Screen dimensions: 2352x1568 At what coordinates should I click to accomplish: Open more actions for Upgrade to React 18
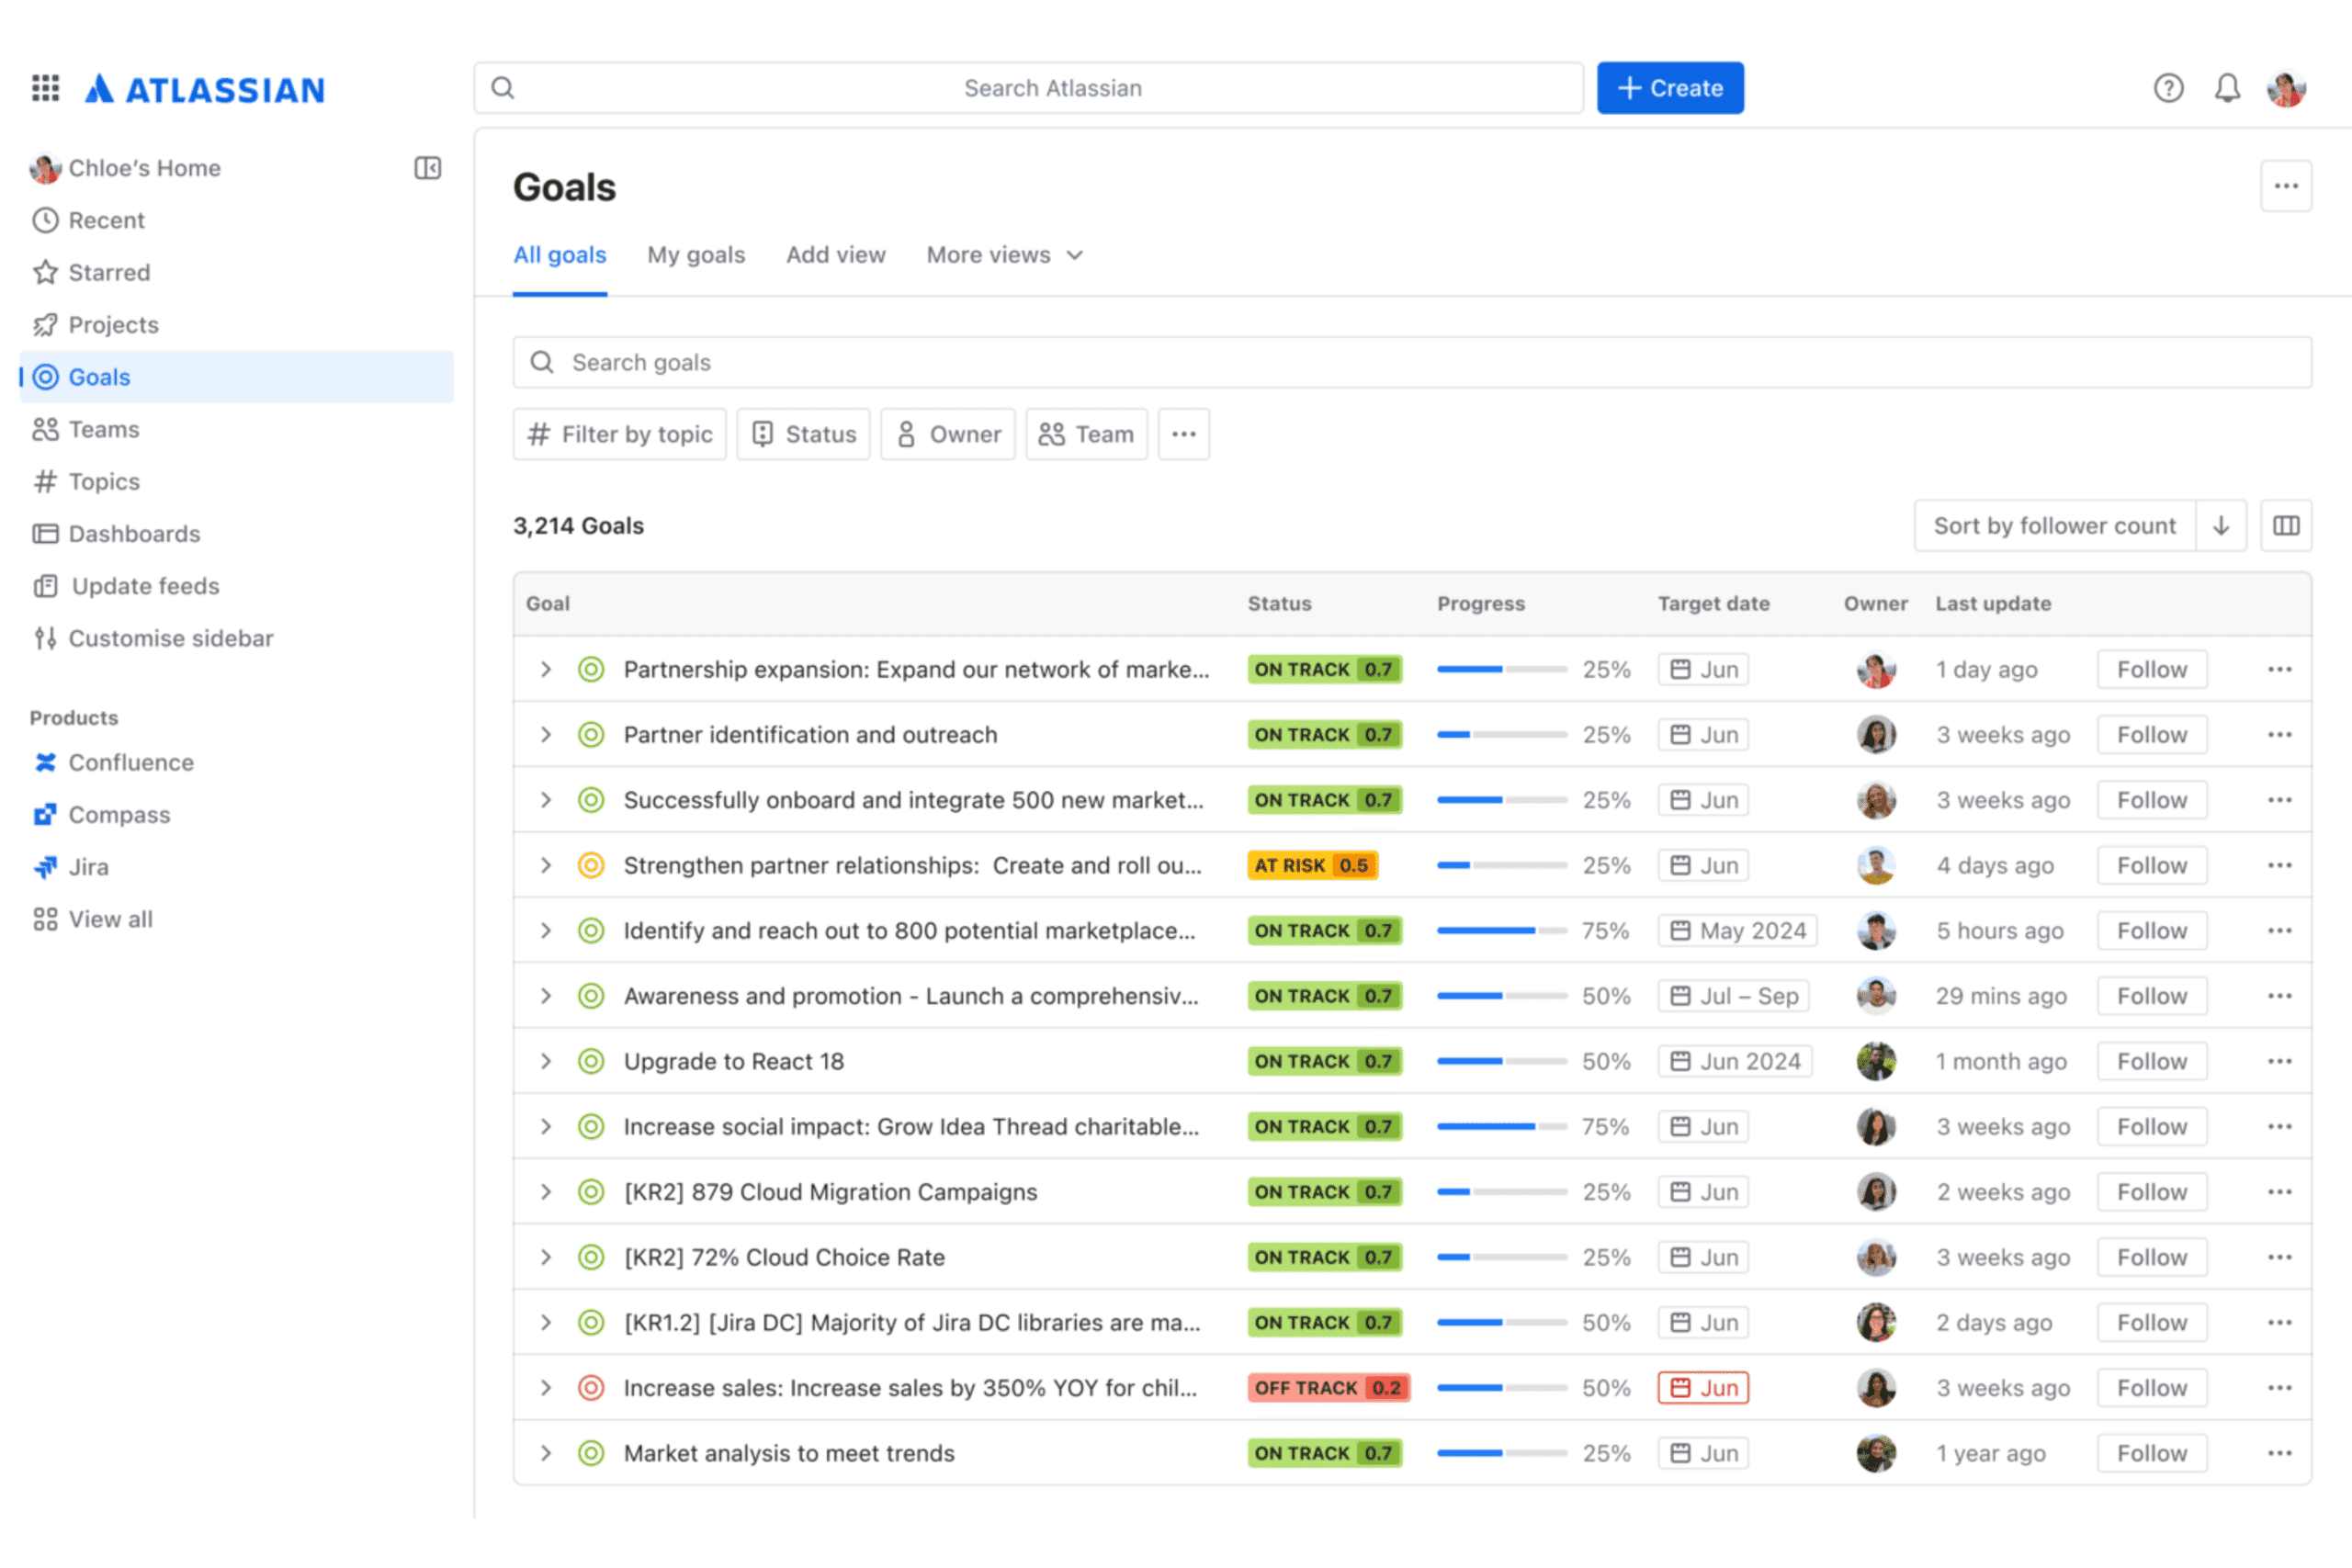(x=2279, y=1061)
